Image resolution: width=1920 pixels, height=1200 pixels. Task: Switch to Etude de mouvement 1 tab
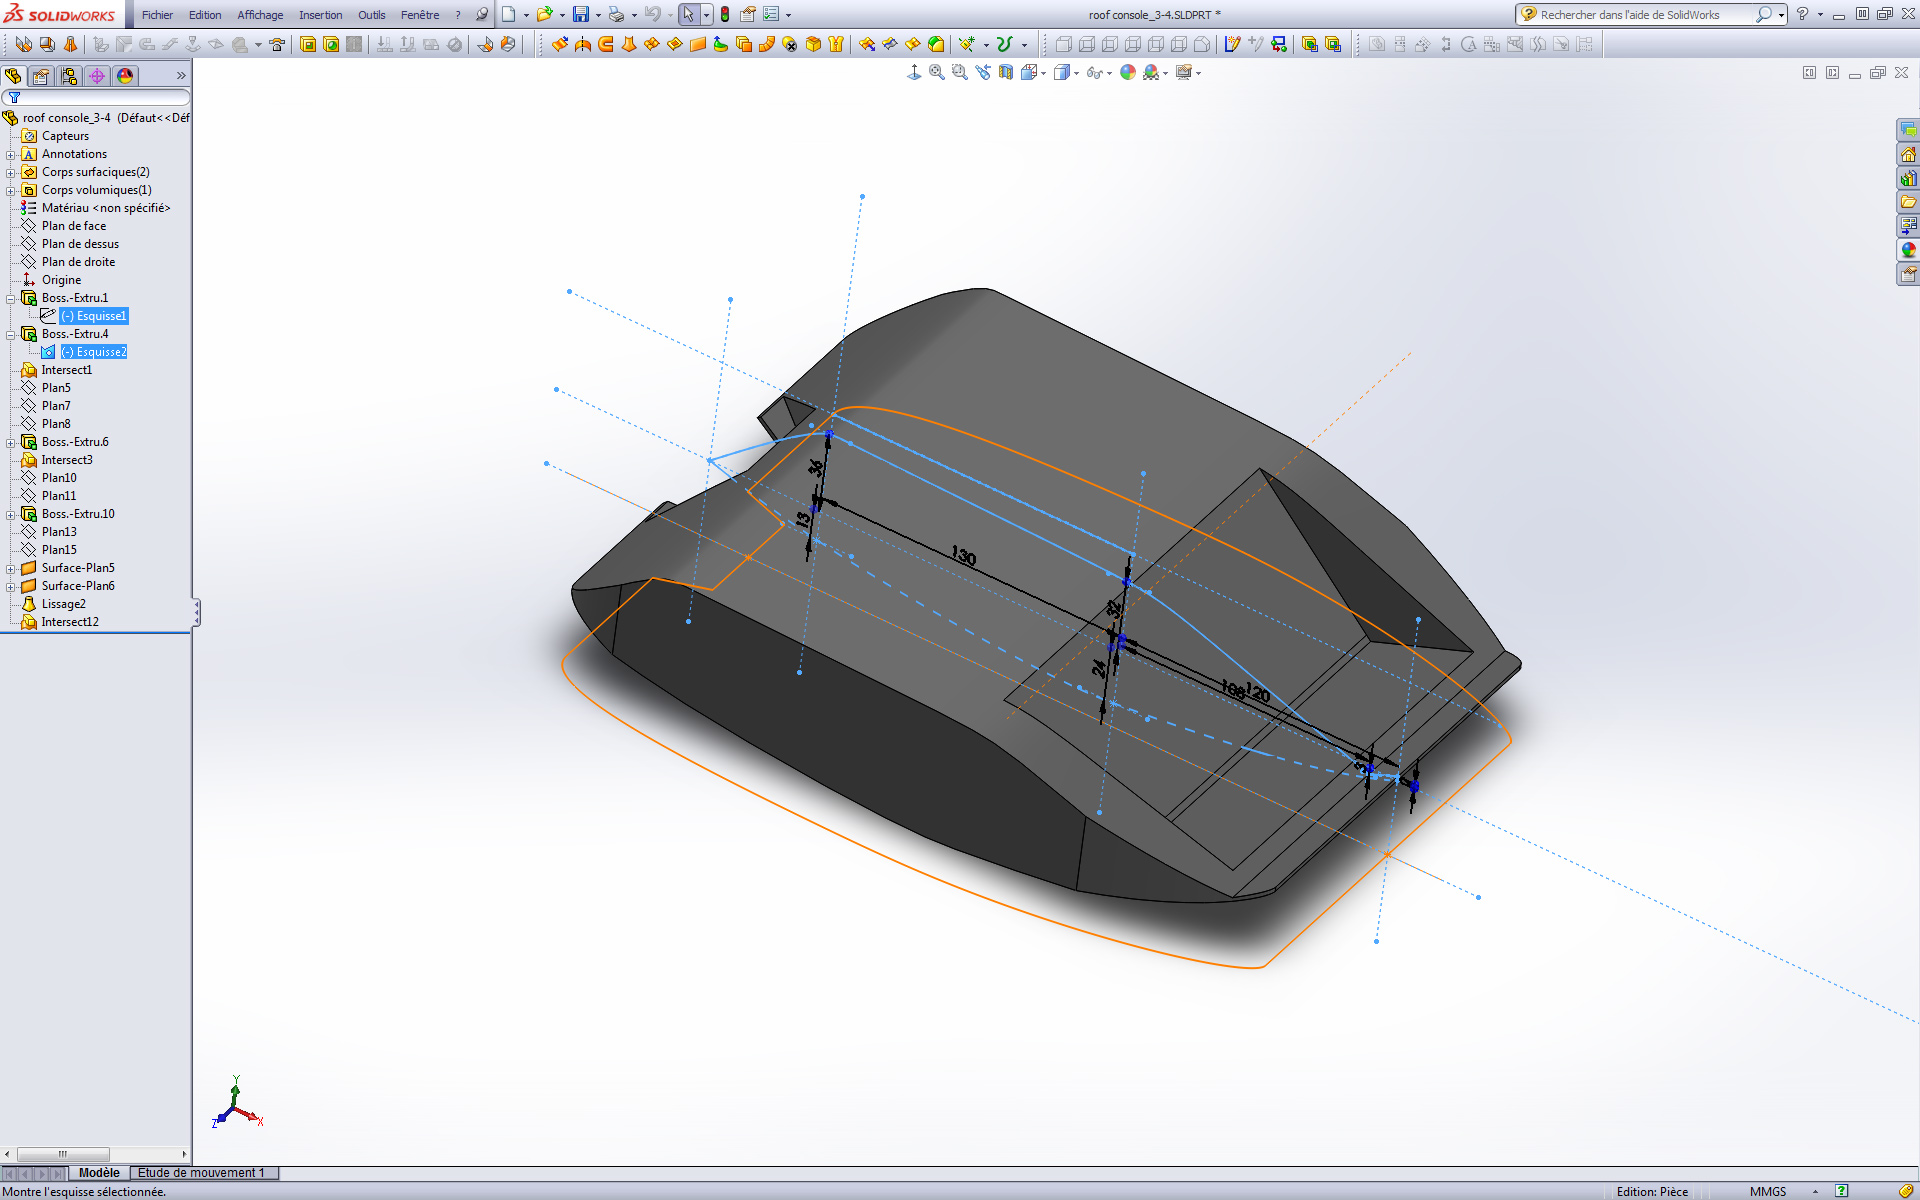pyautogui.click(x=202, y=1173)
